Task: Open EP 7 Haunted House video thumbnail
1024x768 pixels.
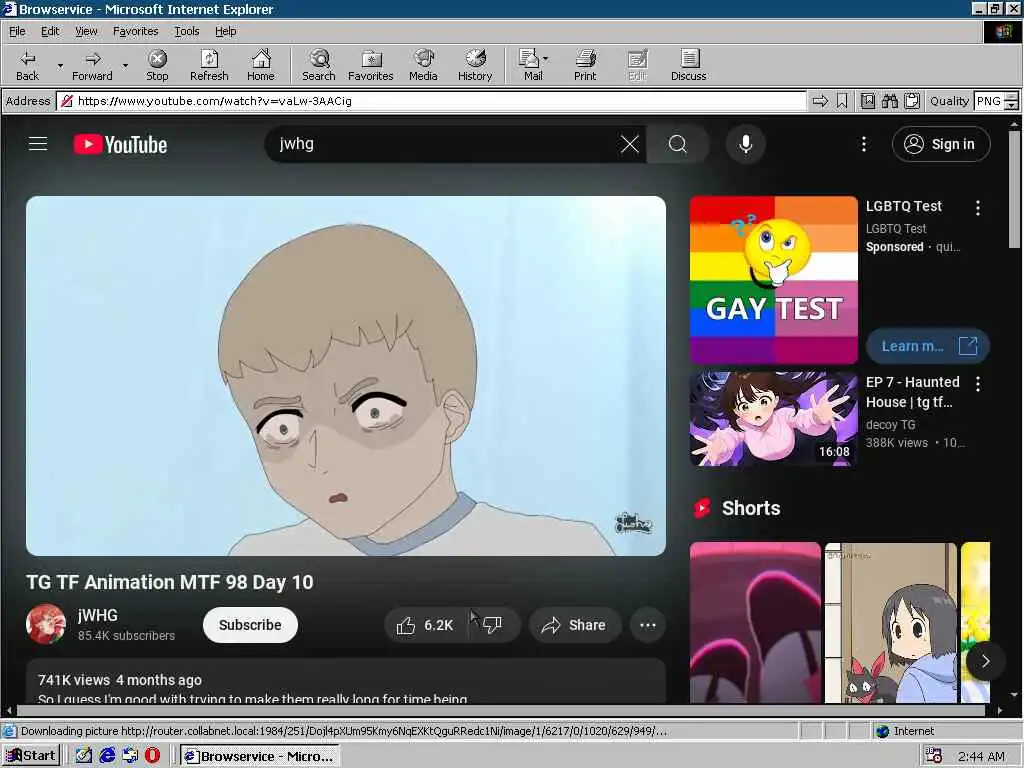Action: [773, 419]
